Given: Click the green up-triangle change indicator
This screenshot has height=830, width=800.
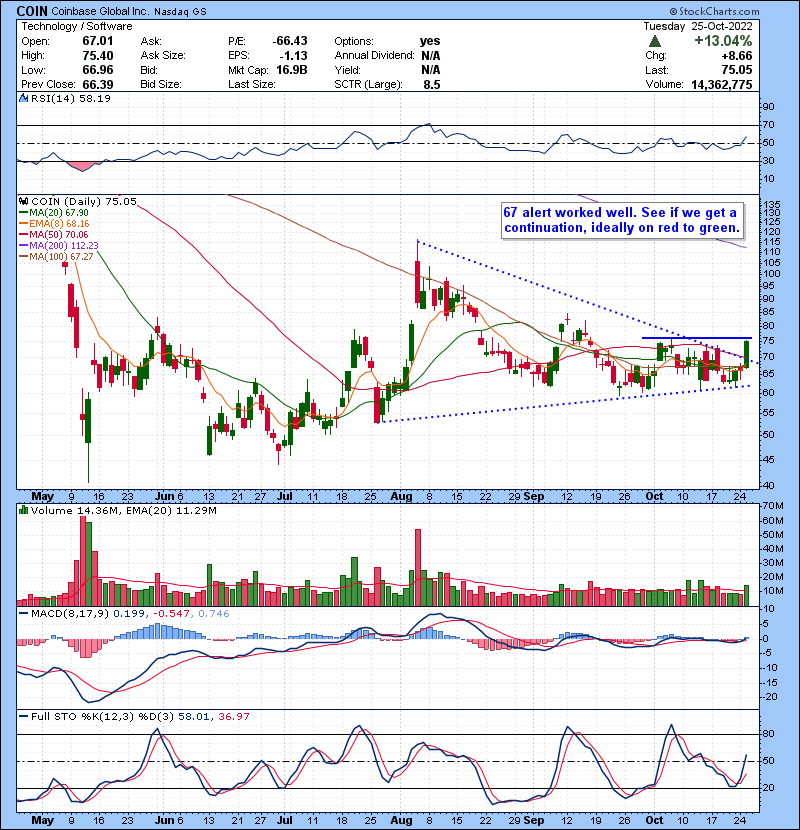Looking at the screenshot, I should (x=654, y=41).
